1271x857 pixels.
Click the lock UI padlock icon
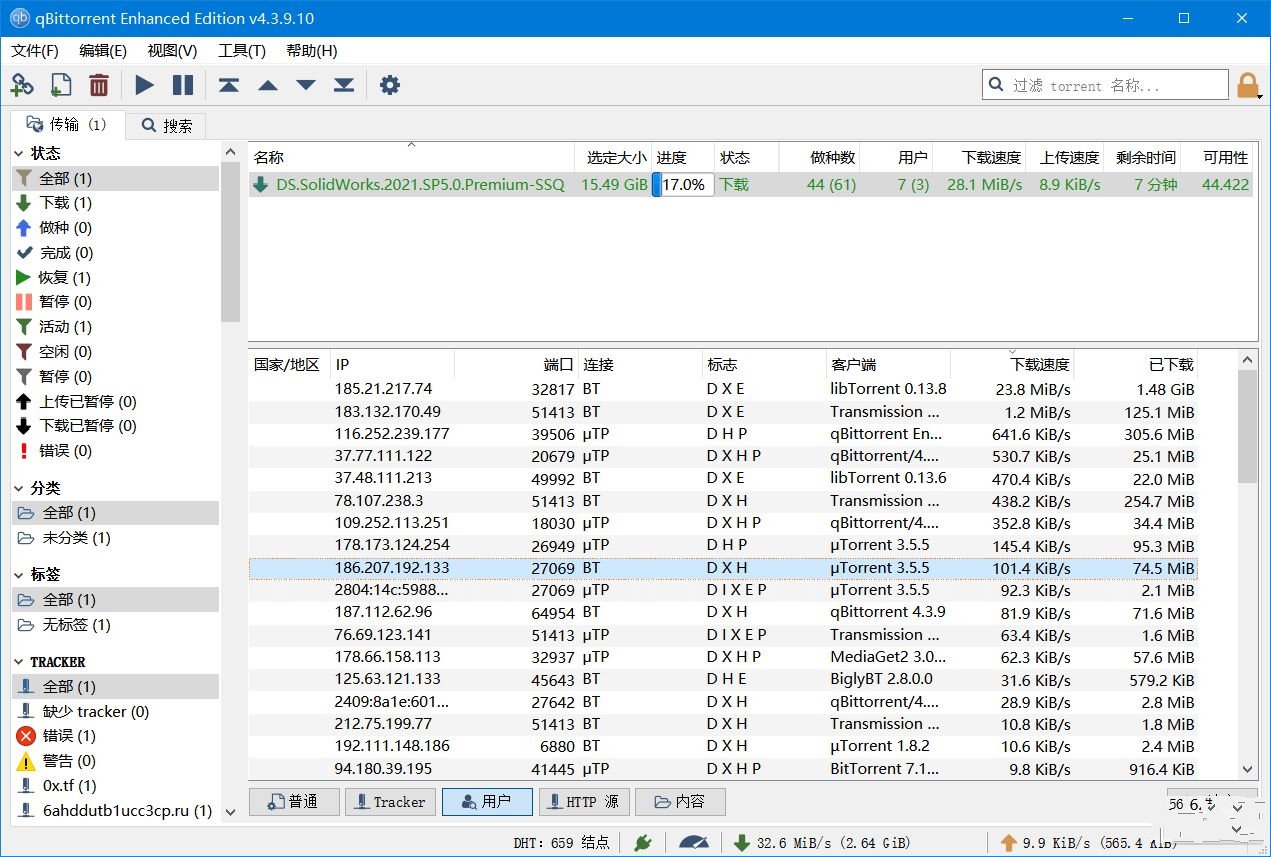1247,85
